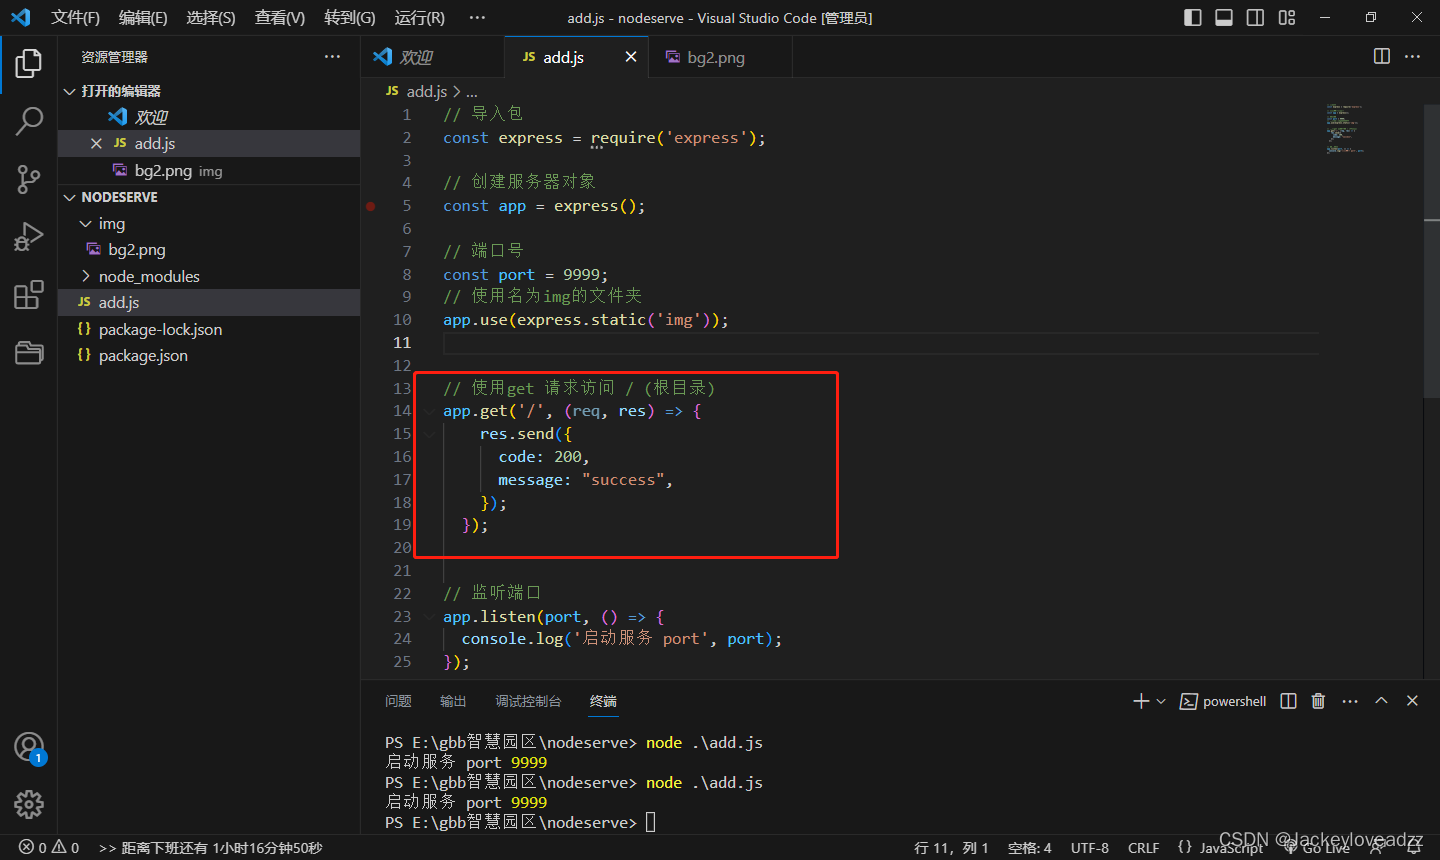Viewport: 1440px width, 860px height.
Task: Click the Accounts icon in the activity bar
Action: tap(28, 748)
